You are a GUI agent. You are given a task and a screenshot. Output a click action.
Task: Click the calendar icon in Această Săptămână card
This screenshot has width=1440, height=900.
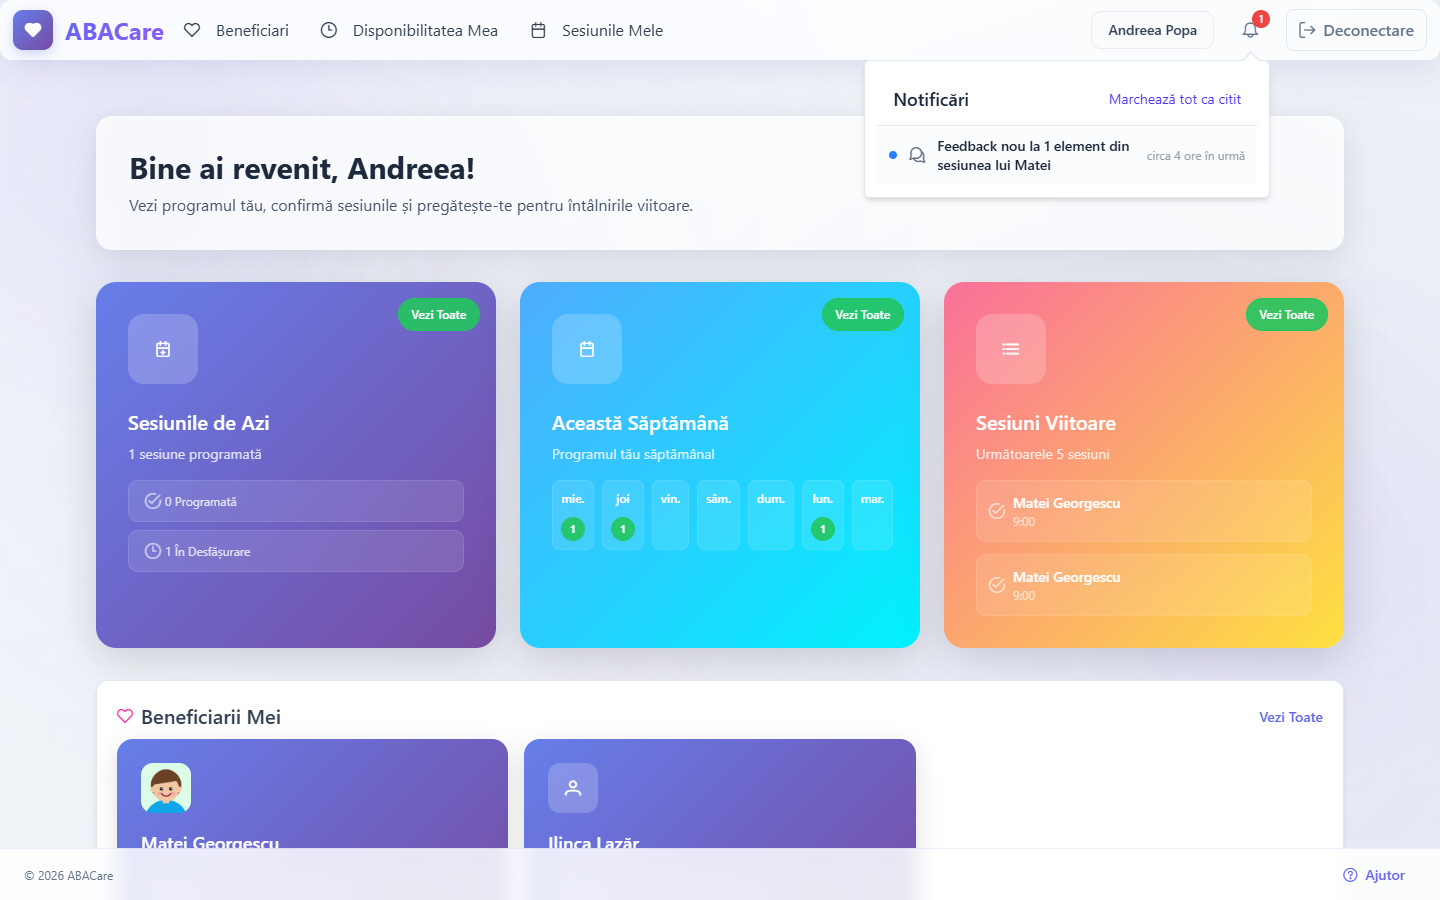[587, 349]
